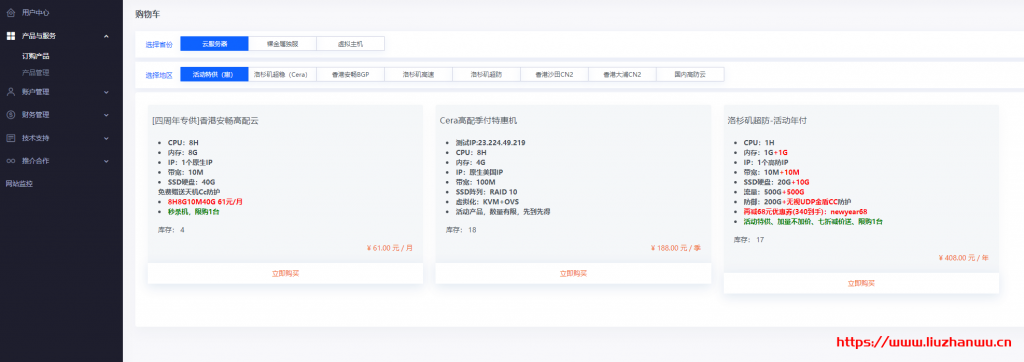Click the SSD阵列: RAID 10 line

(x=486, y=192)
